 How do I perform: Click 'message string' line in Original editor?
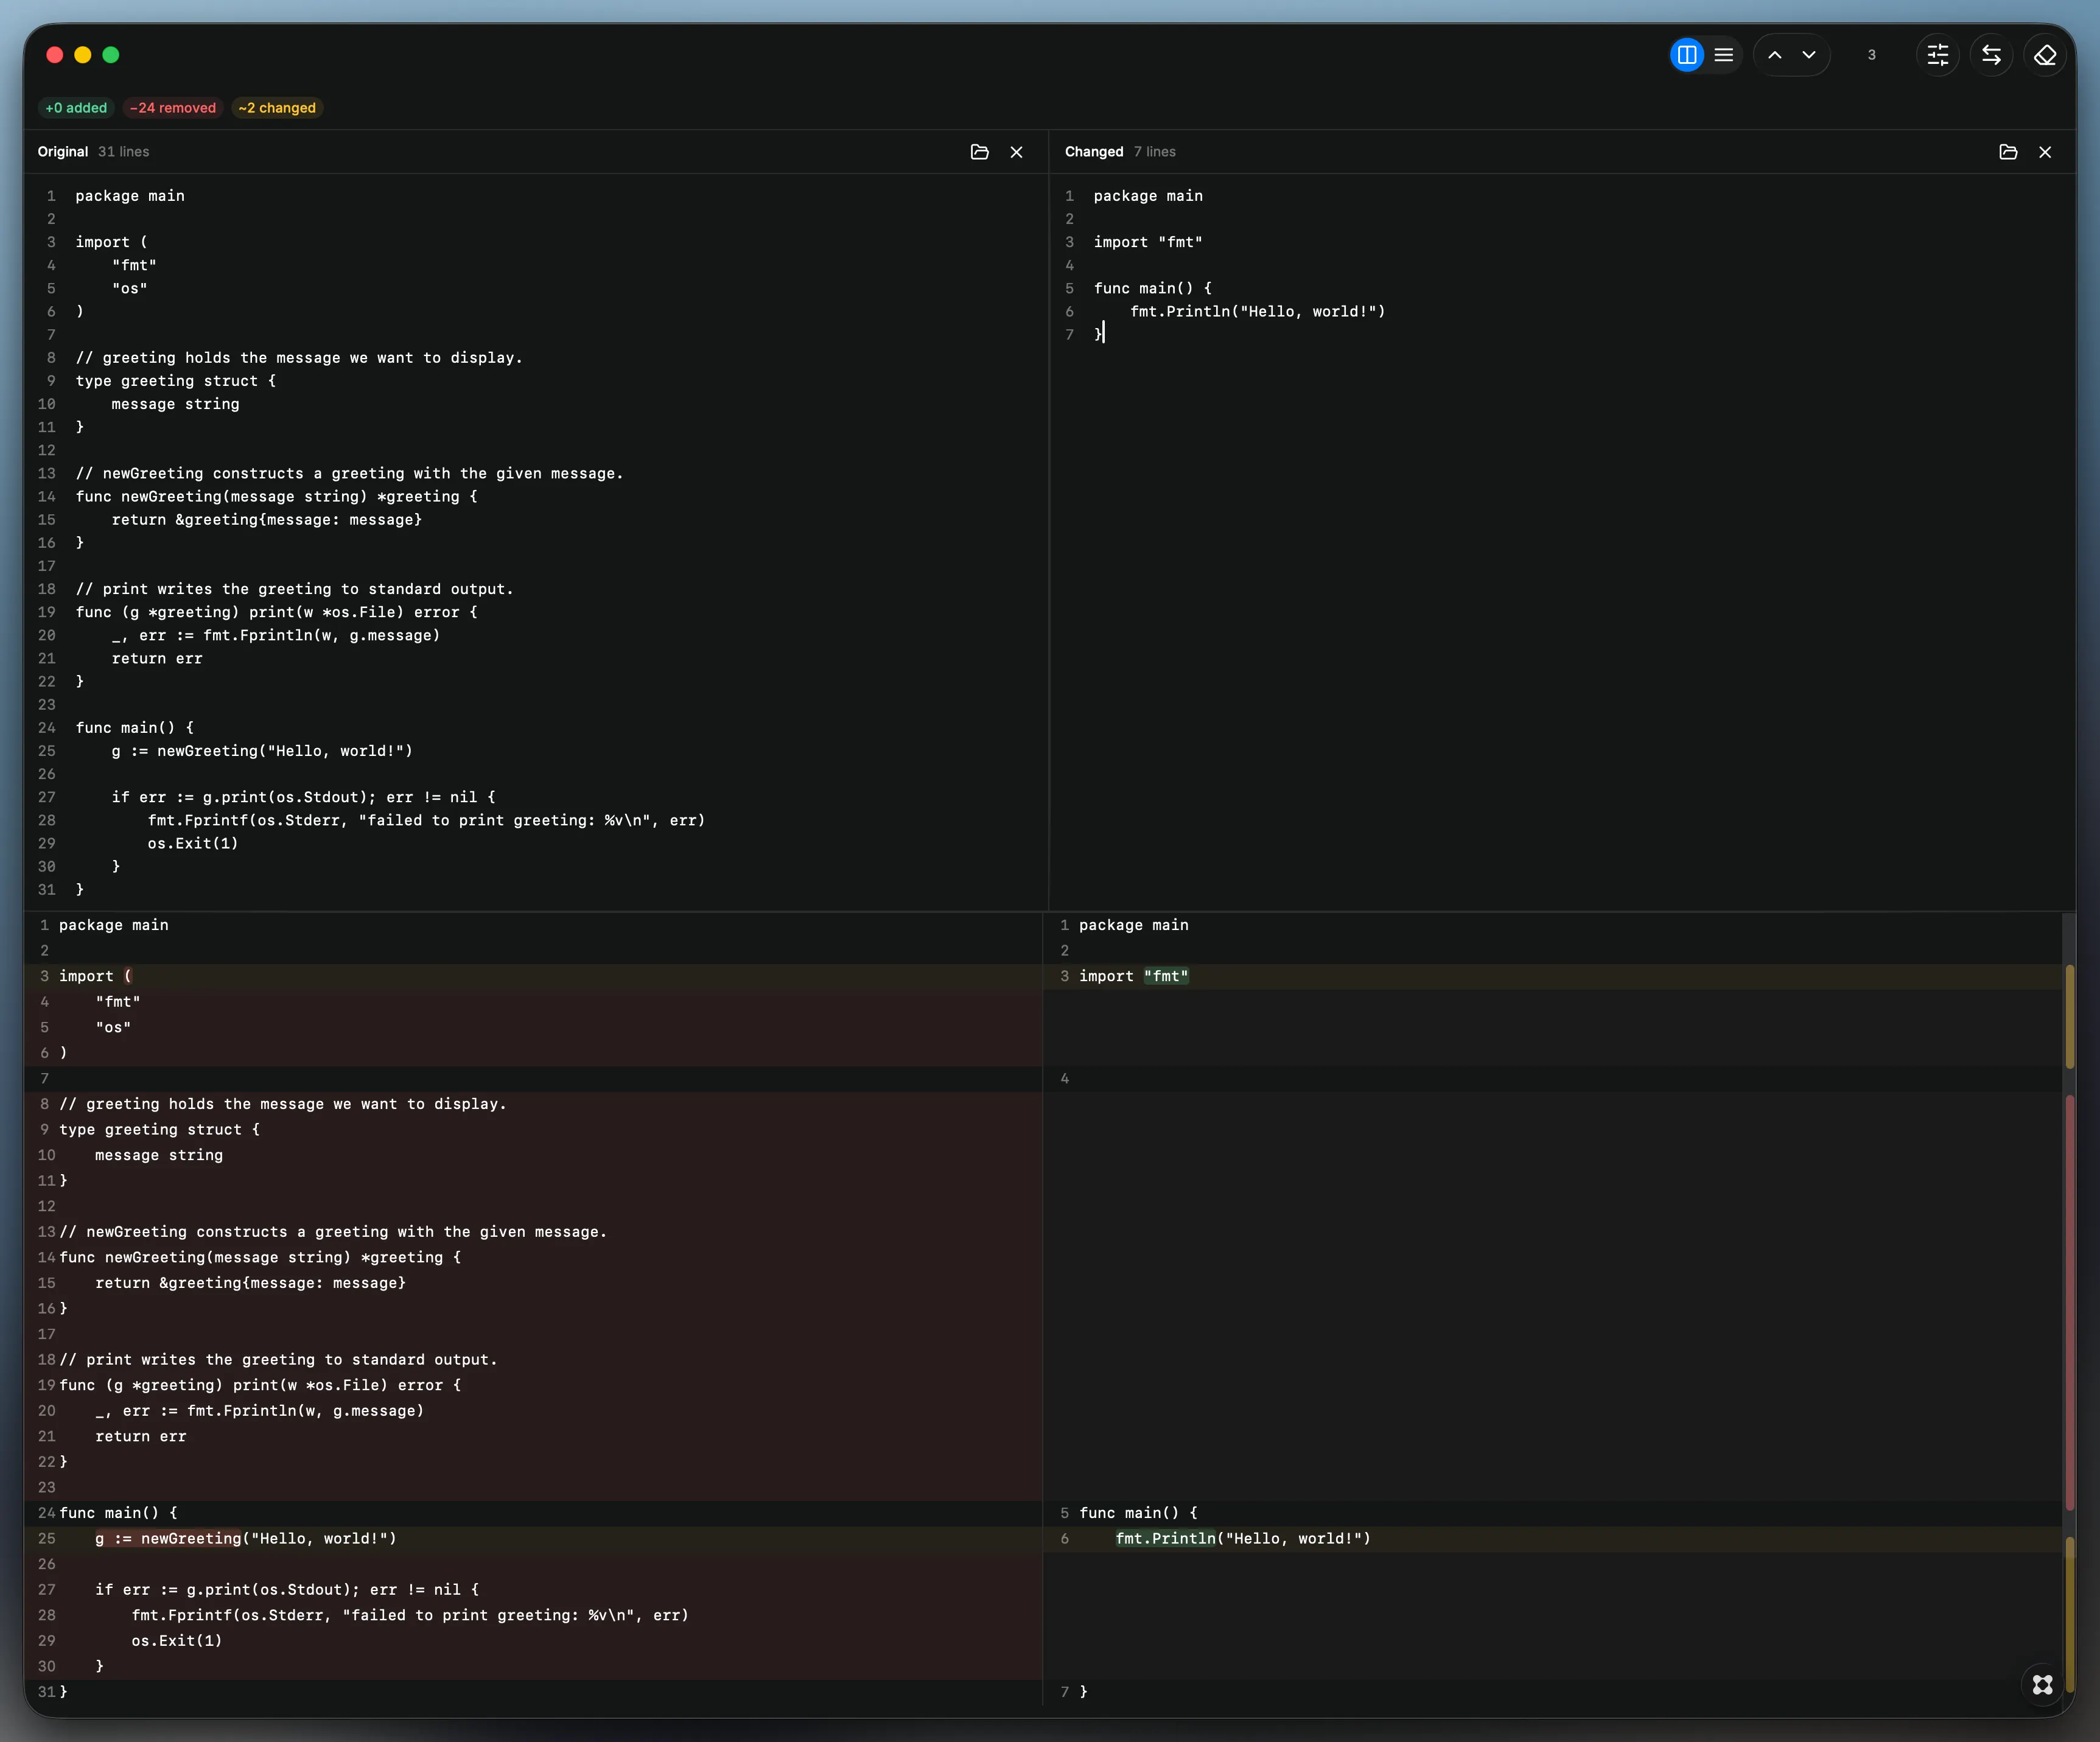[175, 404]
